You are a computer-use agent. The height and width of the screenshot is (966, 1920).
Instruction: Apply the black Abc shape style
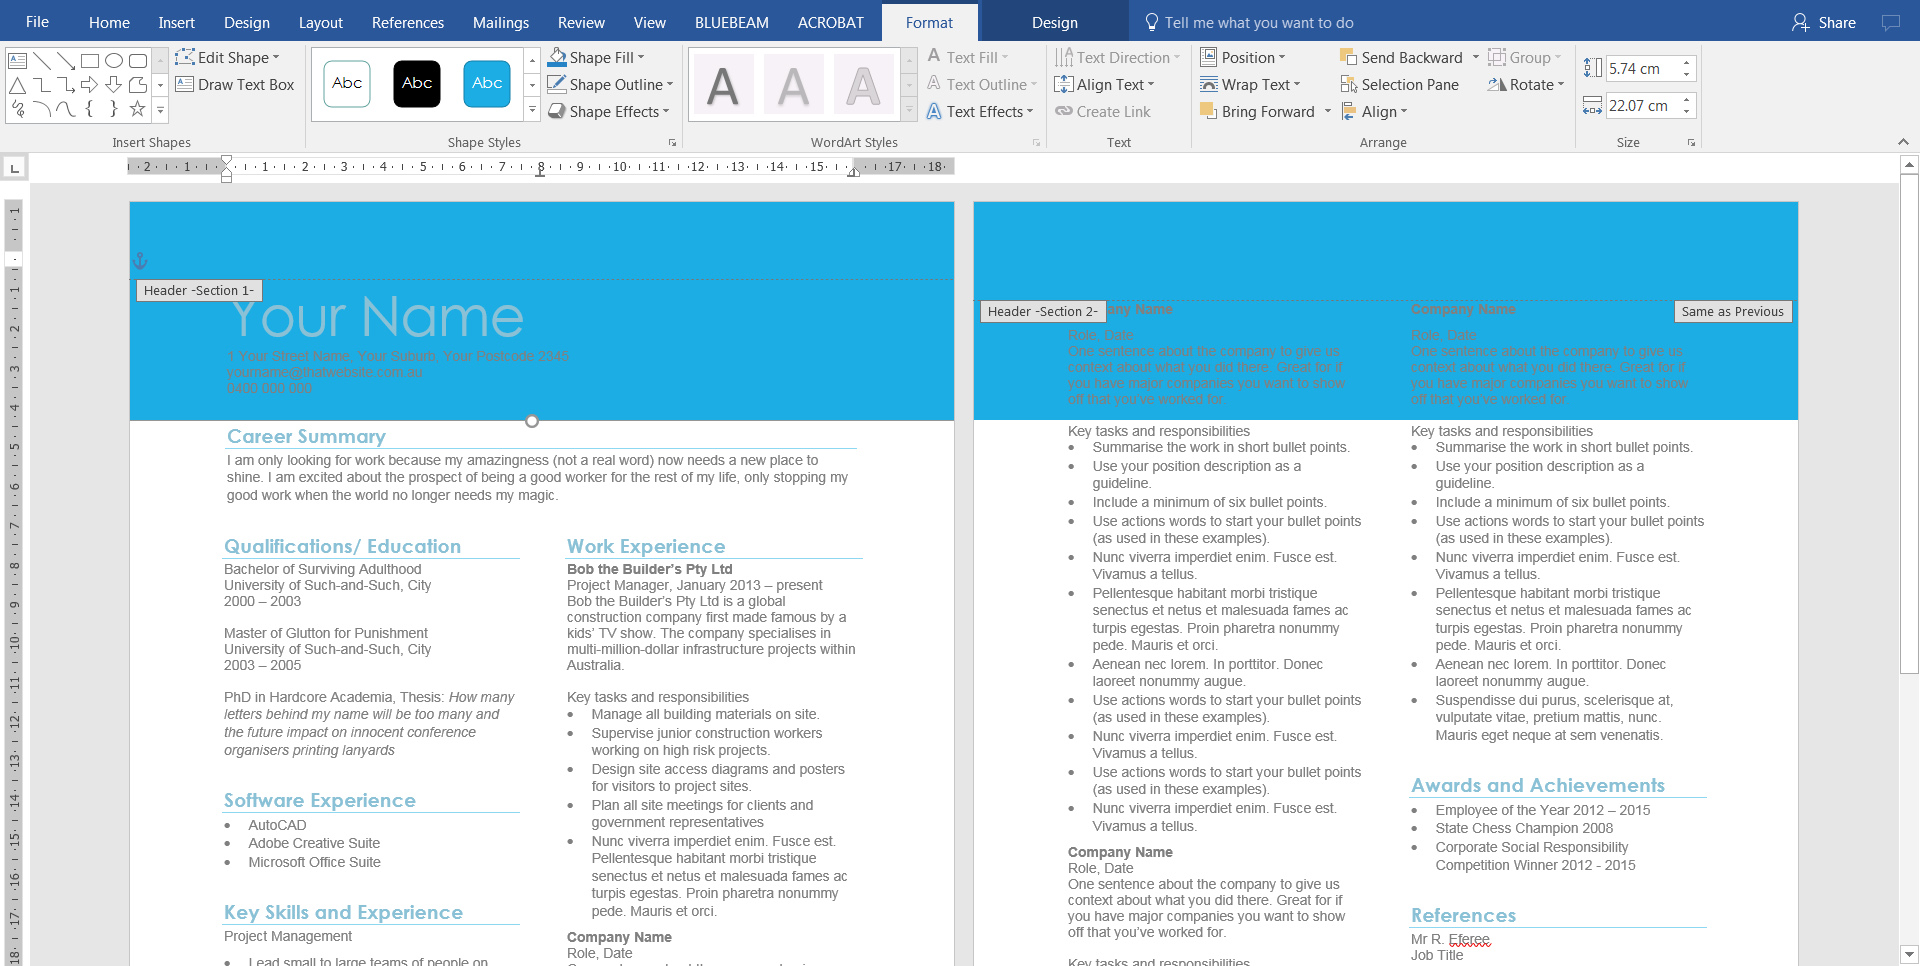tap(417, 84)
